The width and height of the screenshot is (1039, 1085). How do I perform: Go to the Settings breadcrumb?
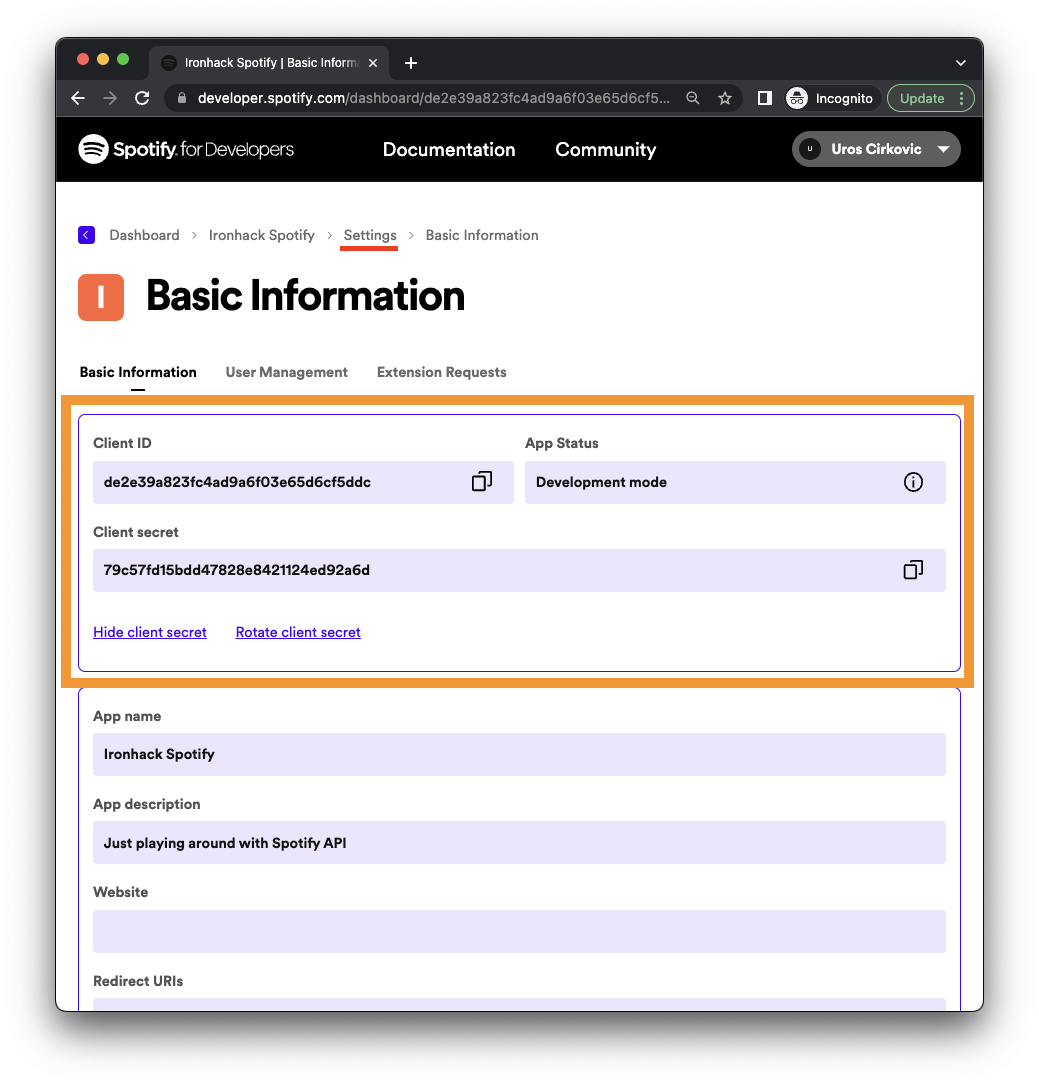click(370, 235)
